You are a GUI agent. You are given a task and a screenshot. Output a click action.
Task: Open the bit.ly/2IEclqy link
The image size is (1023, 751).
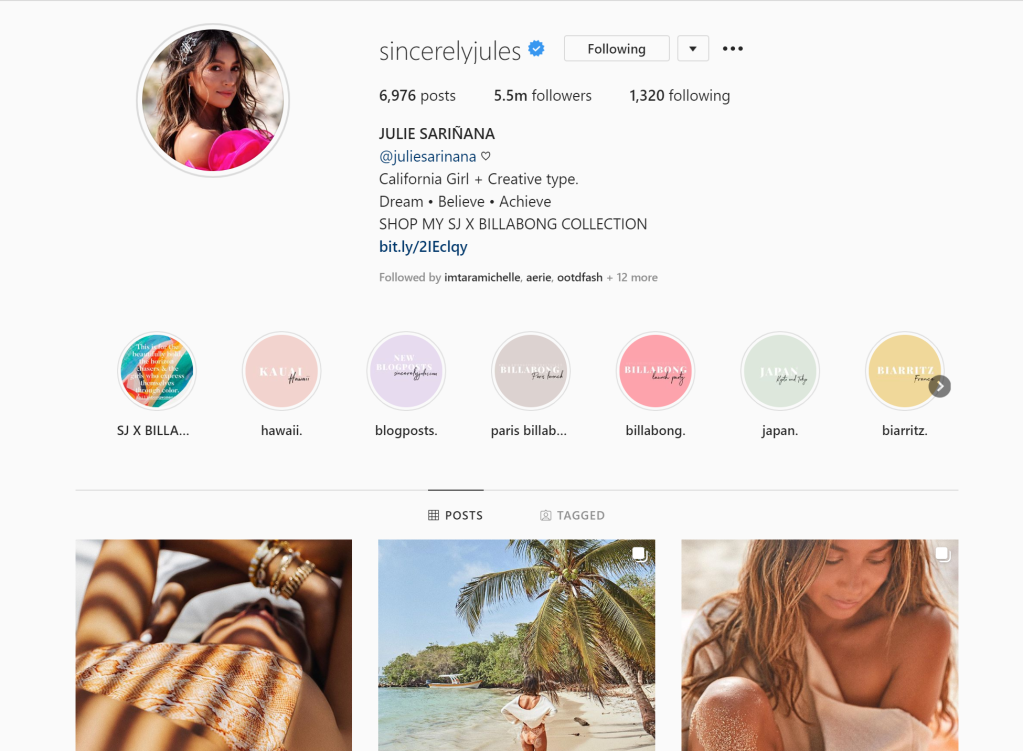pyautogui.click(x=423, y=247)
